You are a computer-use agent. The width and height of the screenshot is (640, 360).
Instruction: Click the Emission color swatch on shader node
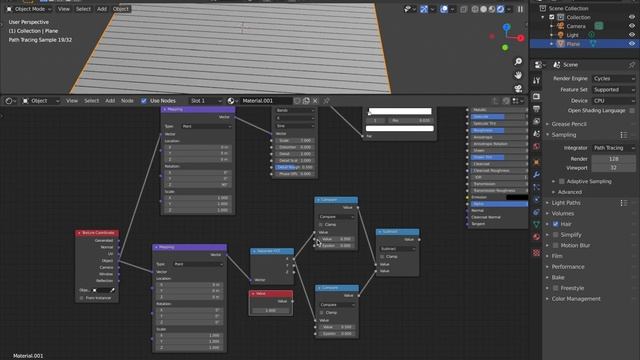click(517, 198)
